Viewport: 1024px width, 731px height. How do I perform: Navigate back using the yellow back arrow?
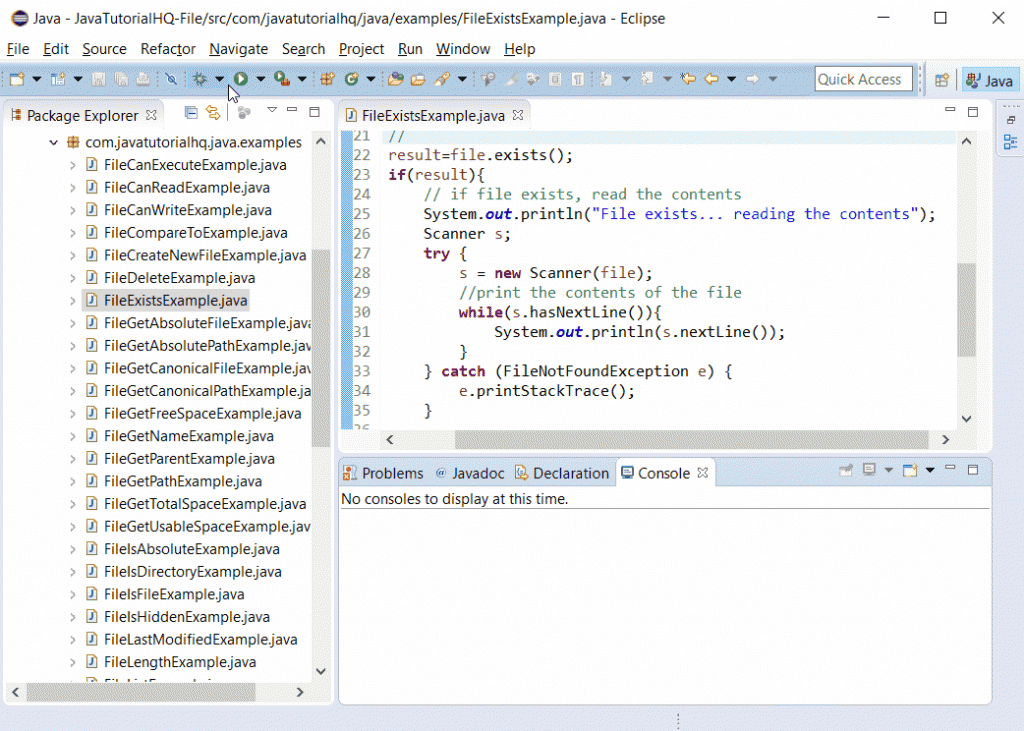click(711, 78)
